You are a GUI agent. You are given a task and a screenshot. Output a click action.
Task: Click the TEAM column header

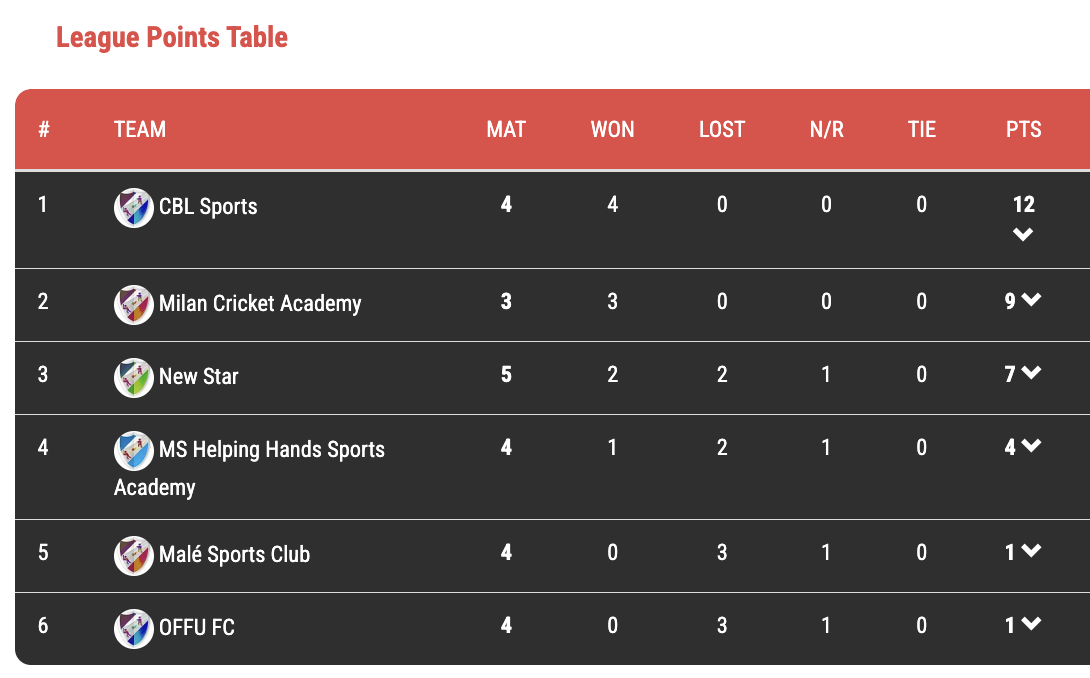140,130
